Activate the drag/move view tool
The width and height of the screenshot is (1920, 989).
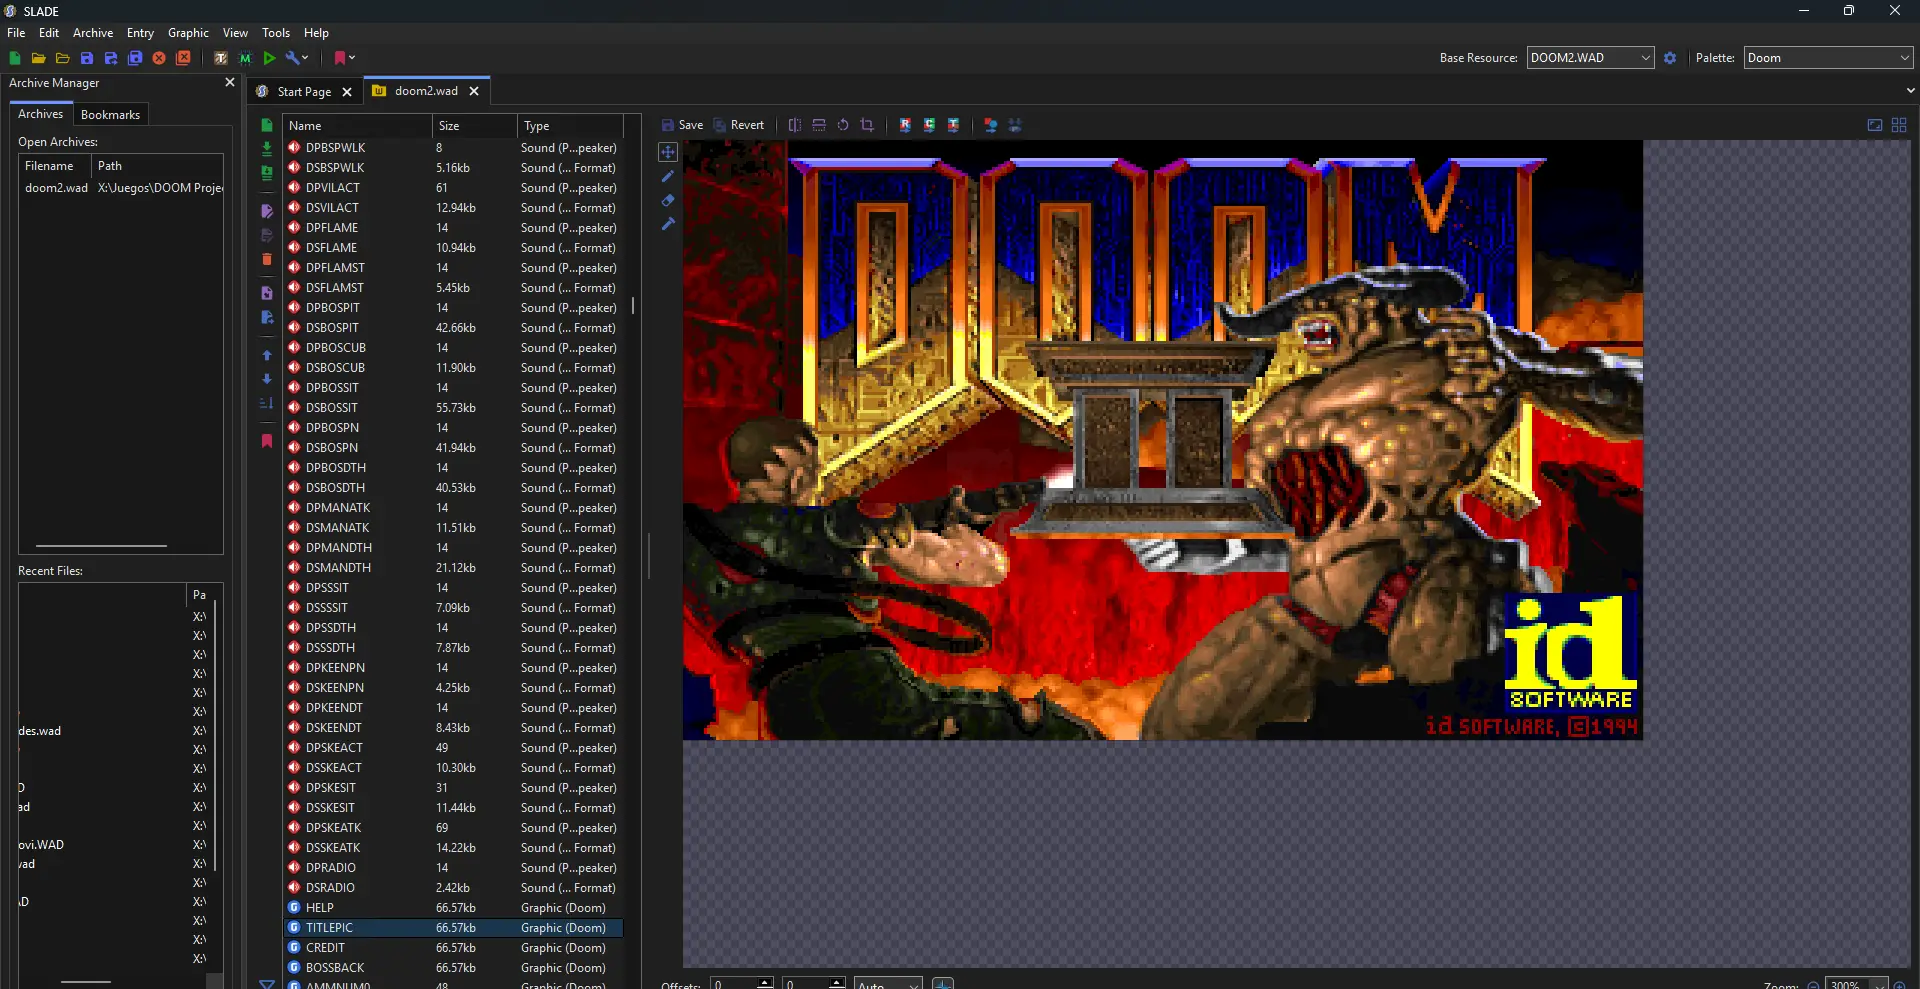[x=668, y=152]
